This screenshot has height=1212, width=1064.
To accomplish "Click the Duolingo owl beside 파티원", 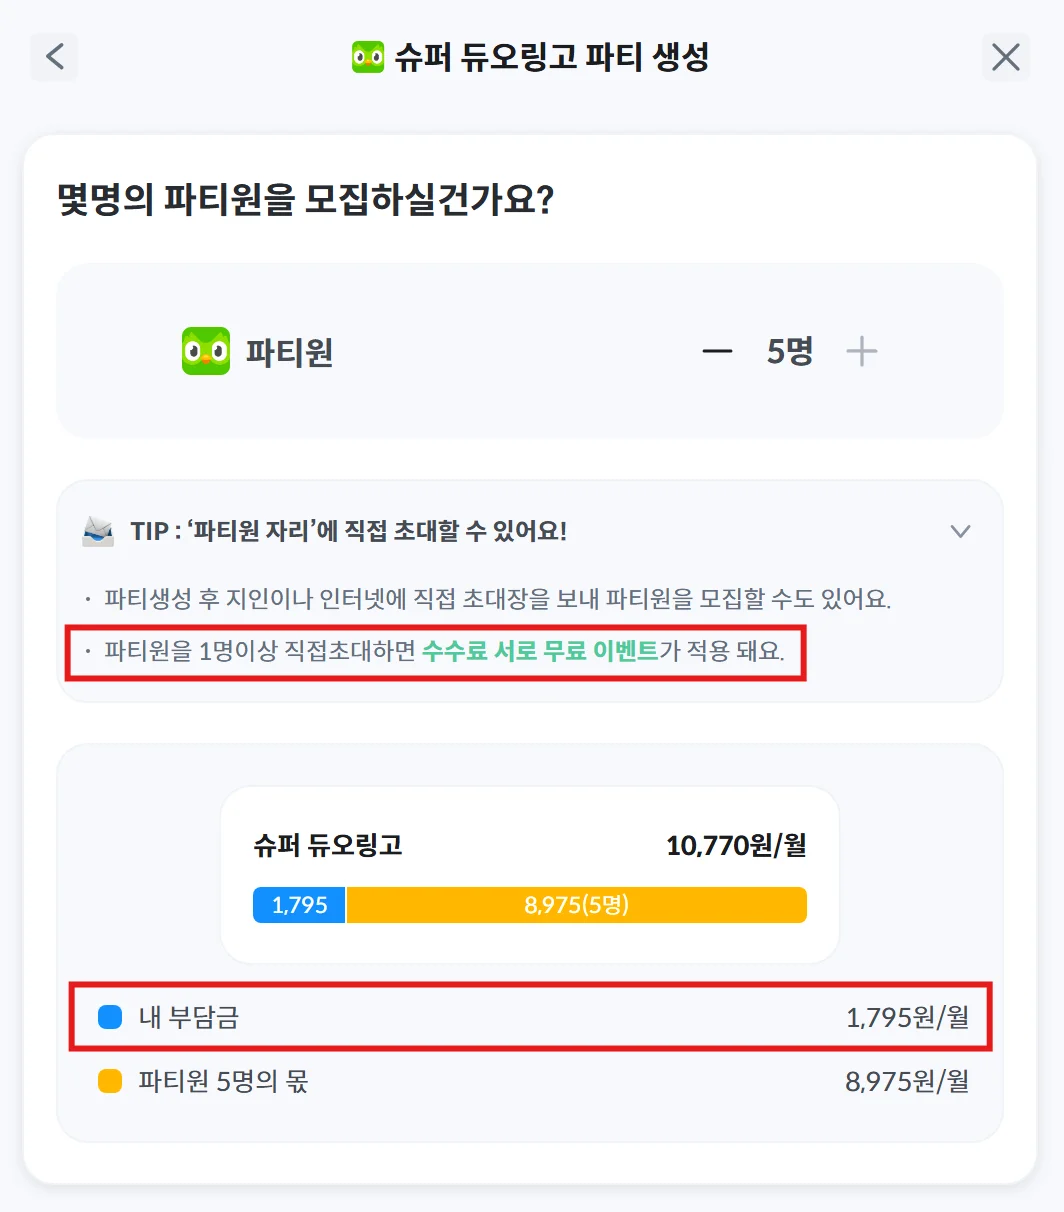I will pos(206,352).
